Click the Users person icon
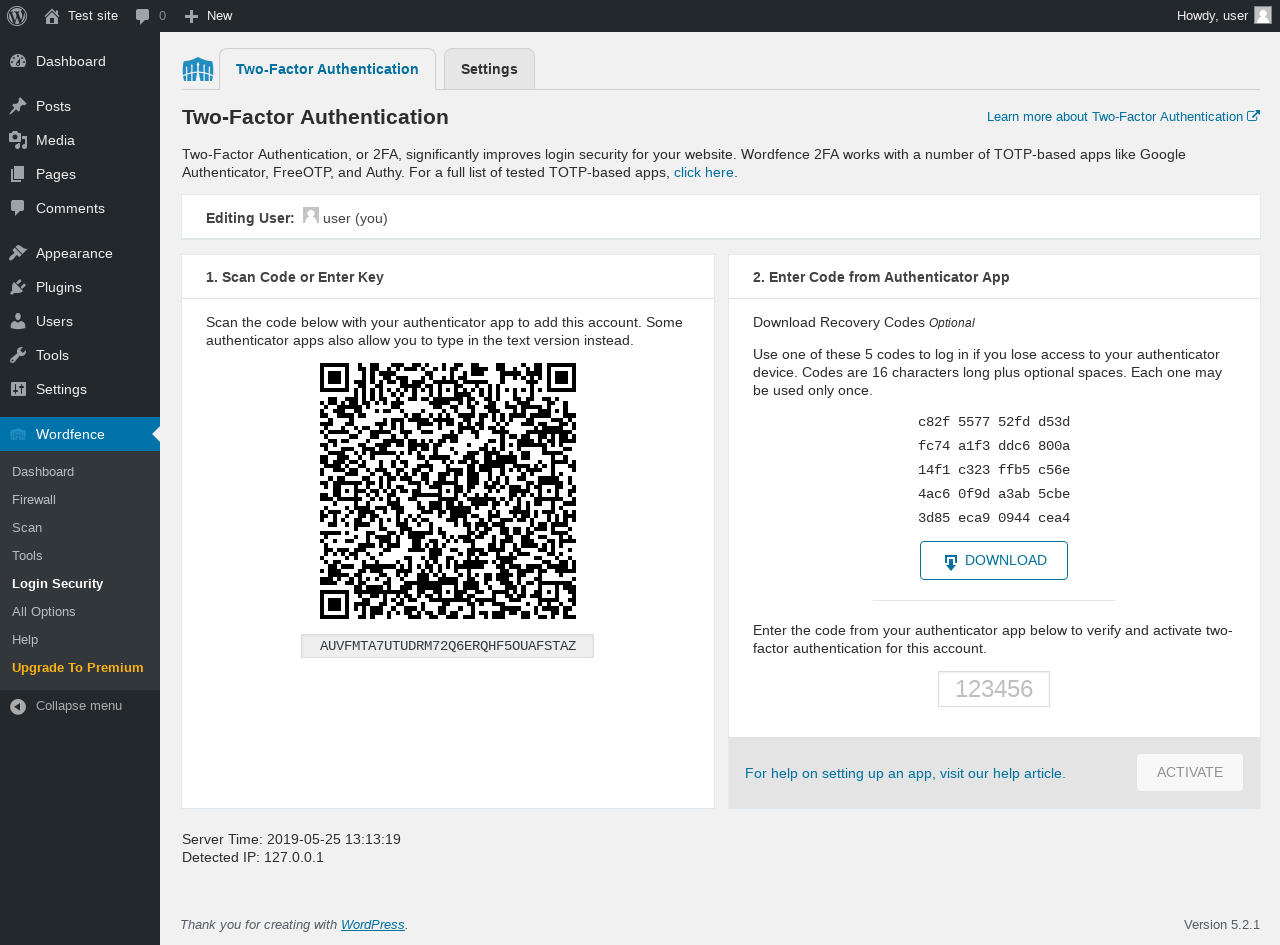1280x945 pixels. click(18, 321)
